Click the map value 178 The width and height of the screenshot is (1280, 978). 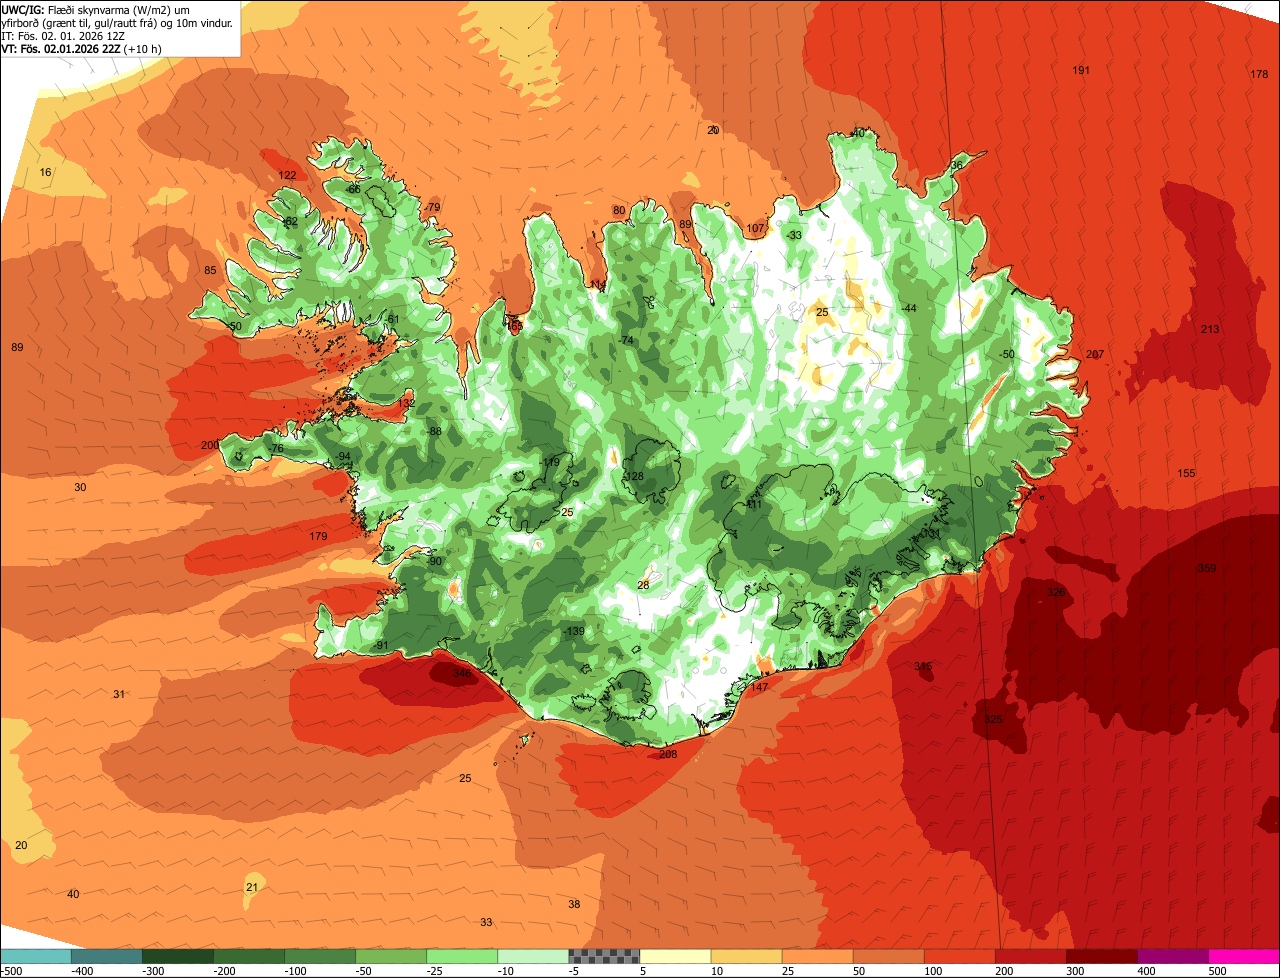(1259, 75)
